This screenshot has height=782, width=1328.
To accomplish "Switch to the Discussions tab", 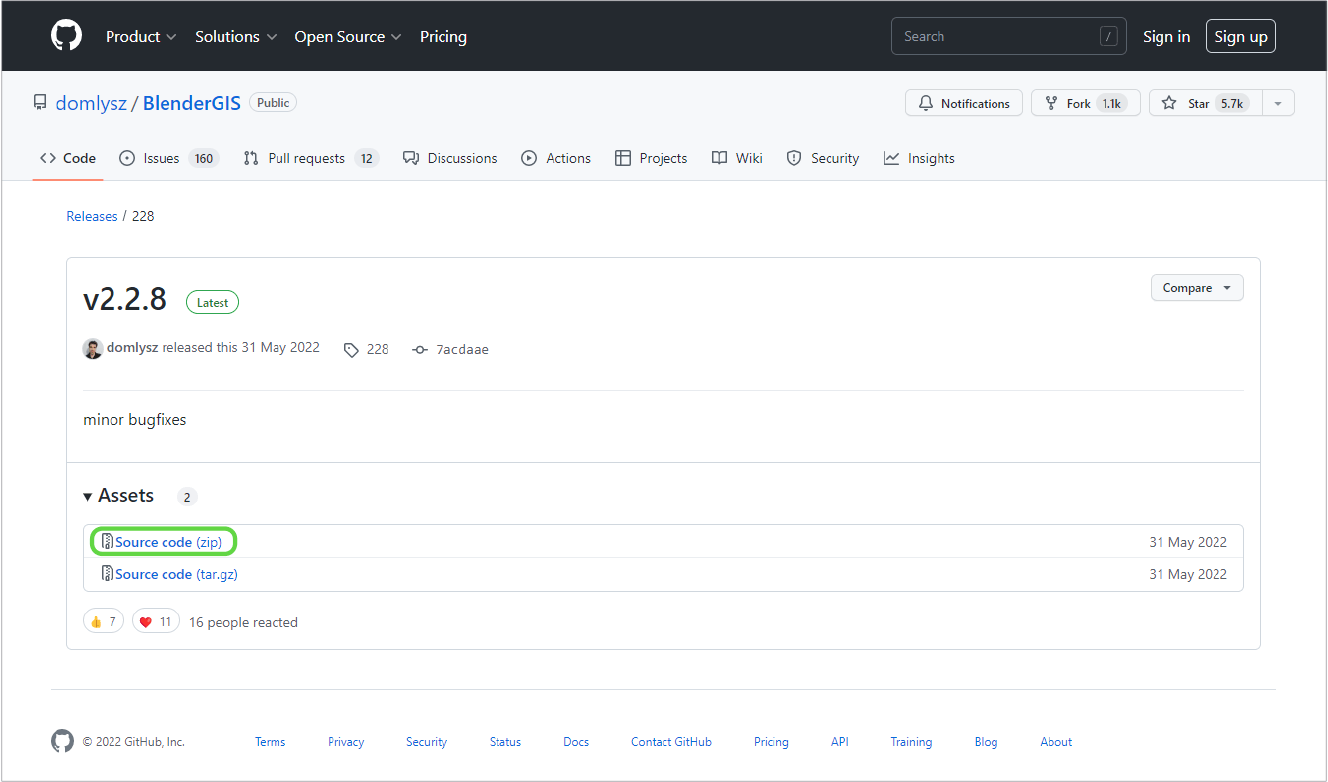I will [450, 158].
